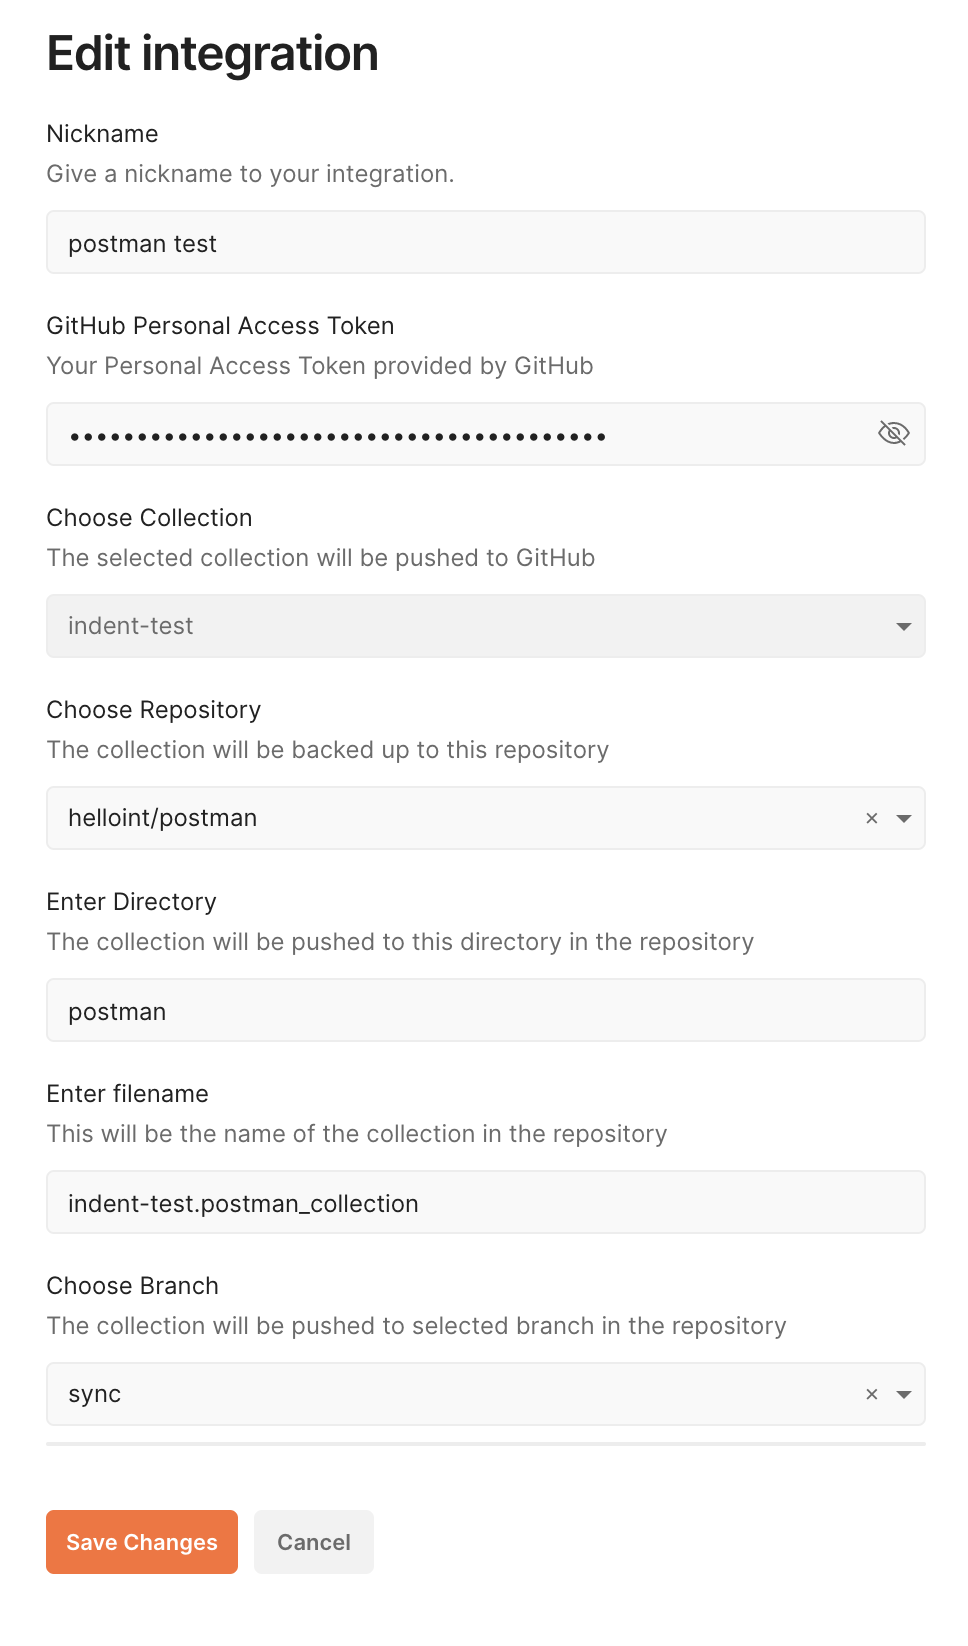Select the collection dropdown displaying indent-test value
Image resolution: width=968 pixels, height=1646 pixels.
coord(485,626)
